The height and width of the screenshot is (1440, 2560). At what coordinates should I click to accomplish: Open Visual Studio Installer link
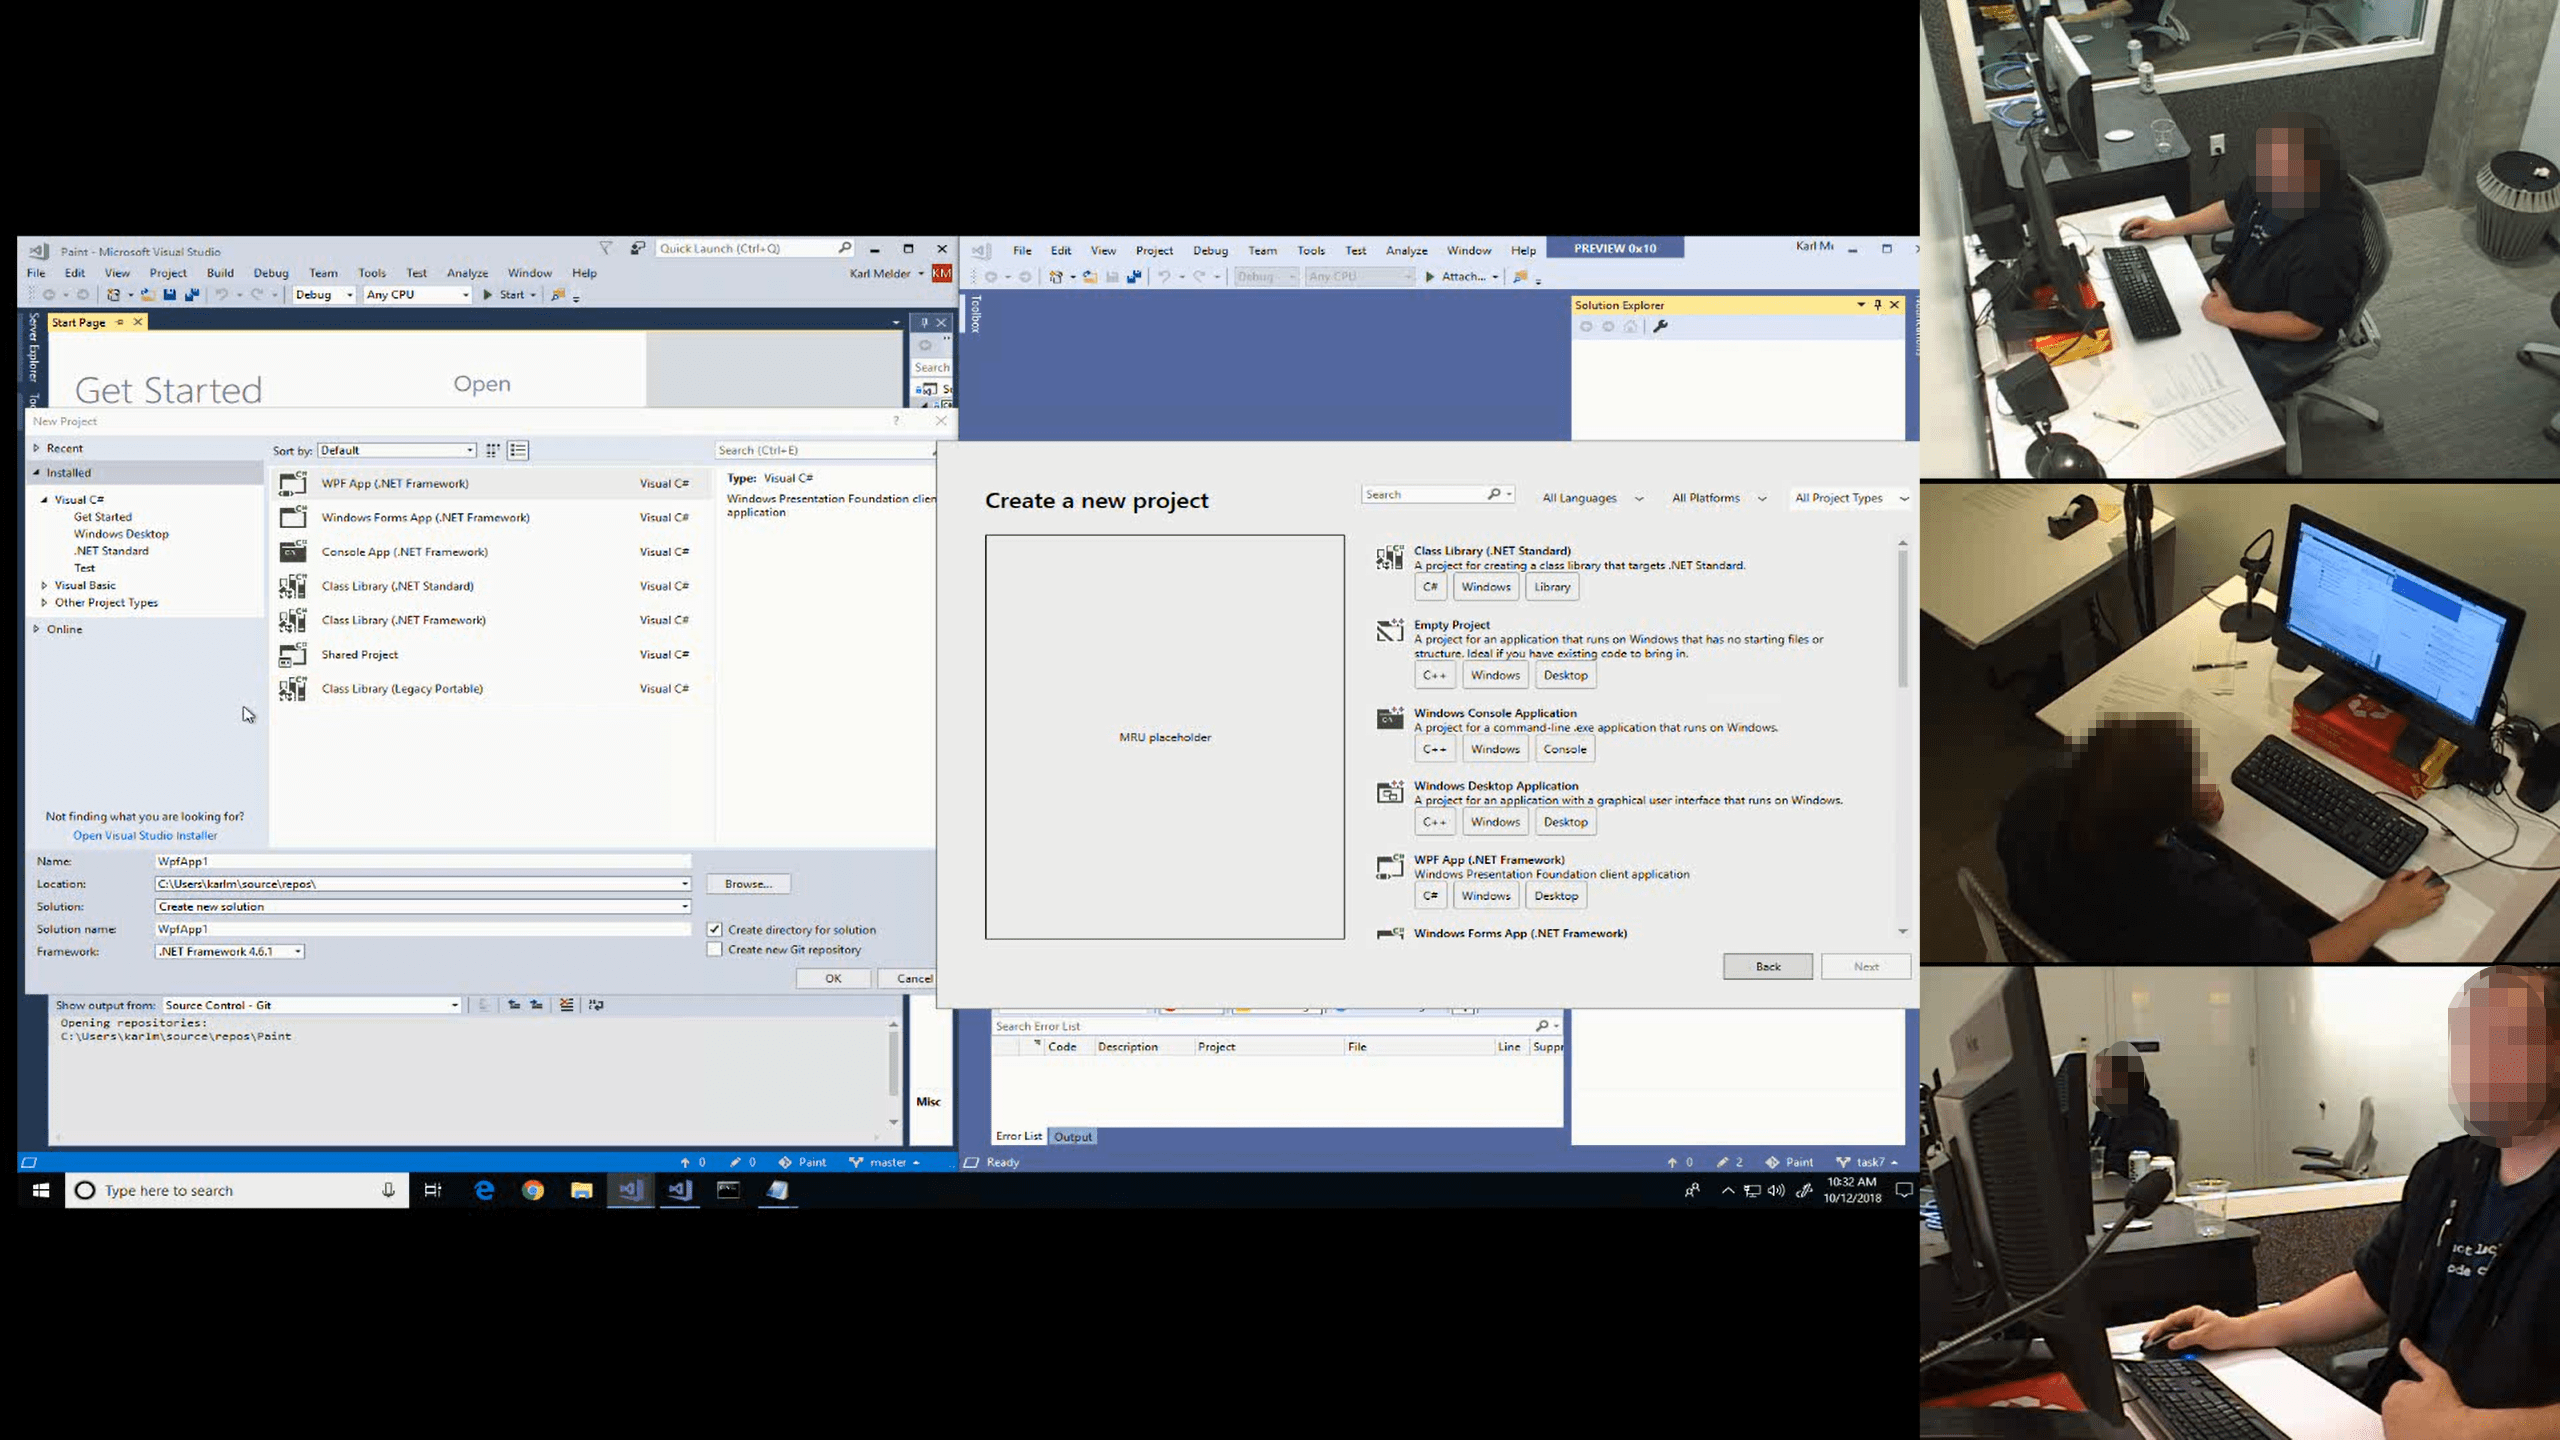[145, 836]
